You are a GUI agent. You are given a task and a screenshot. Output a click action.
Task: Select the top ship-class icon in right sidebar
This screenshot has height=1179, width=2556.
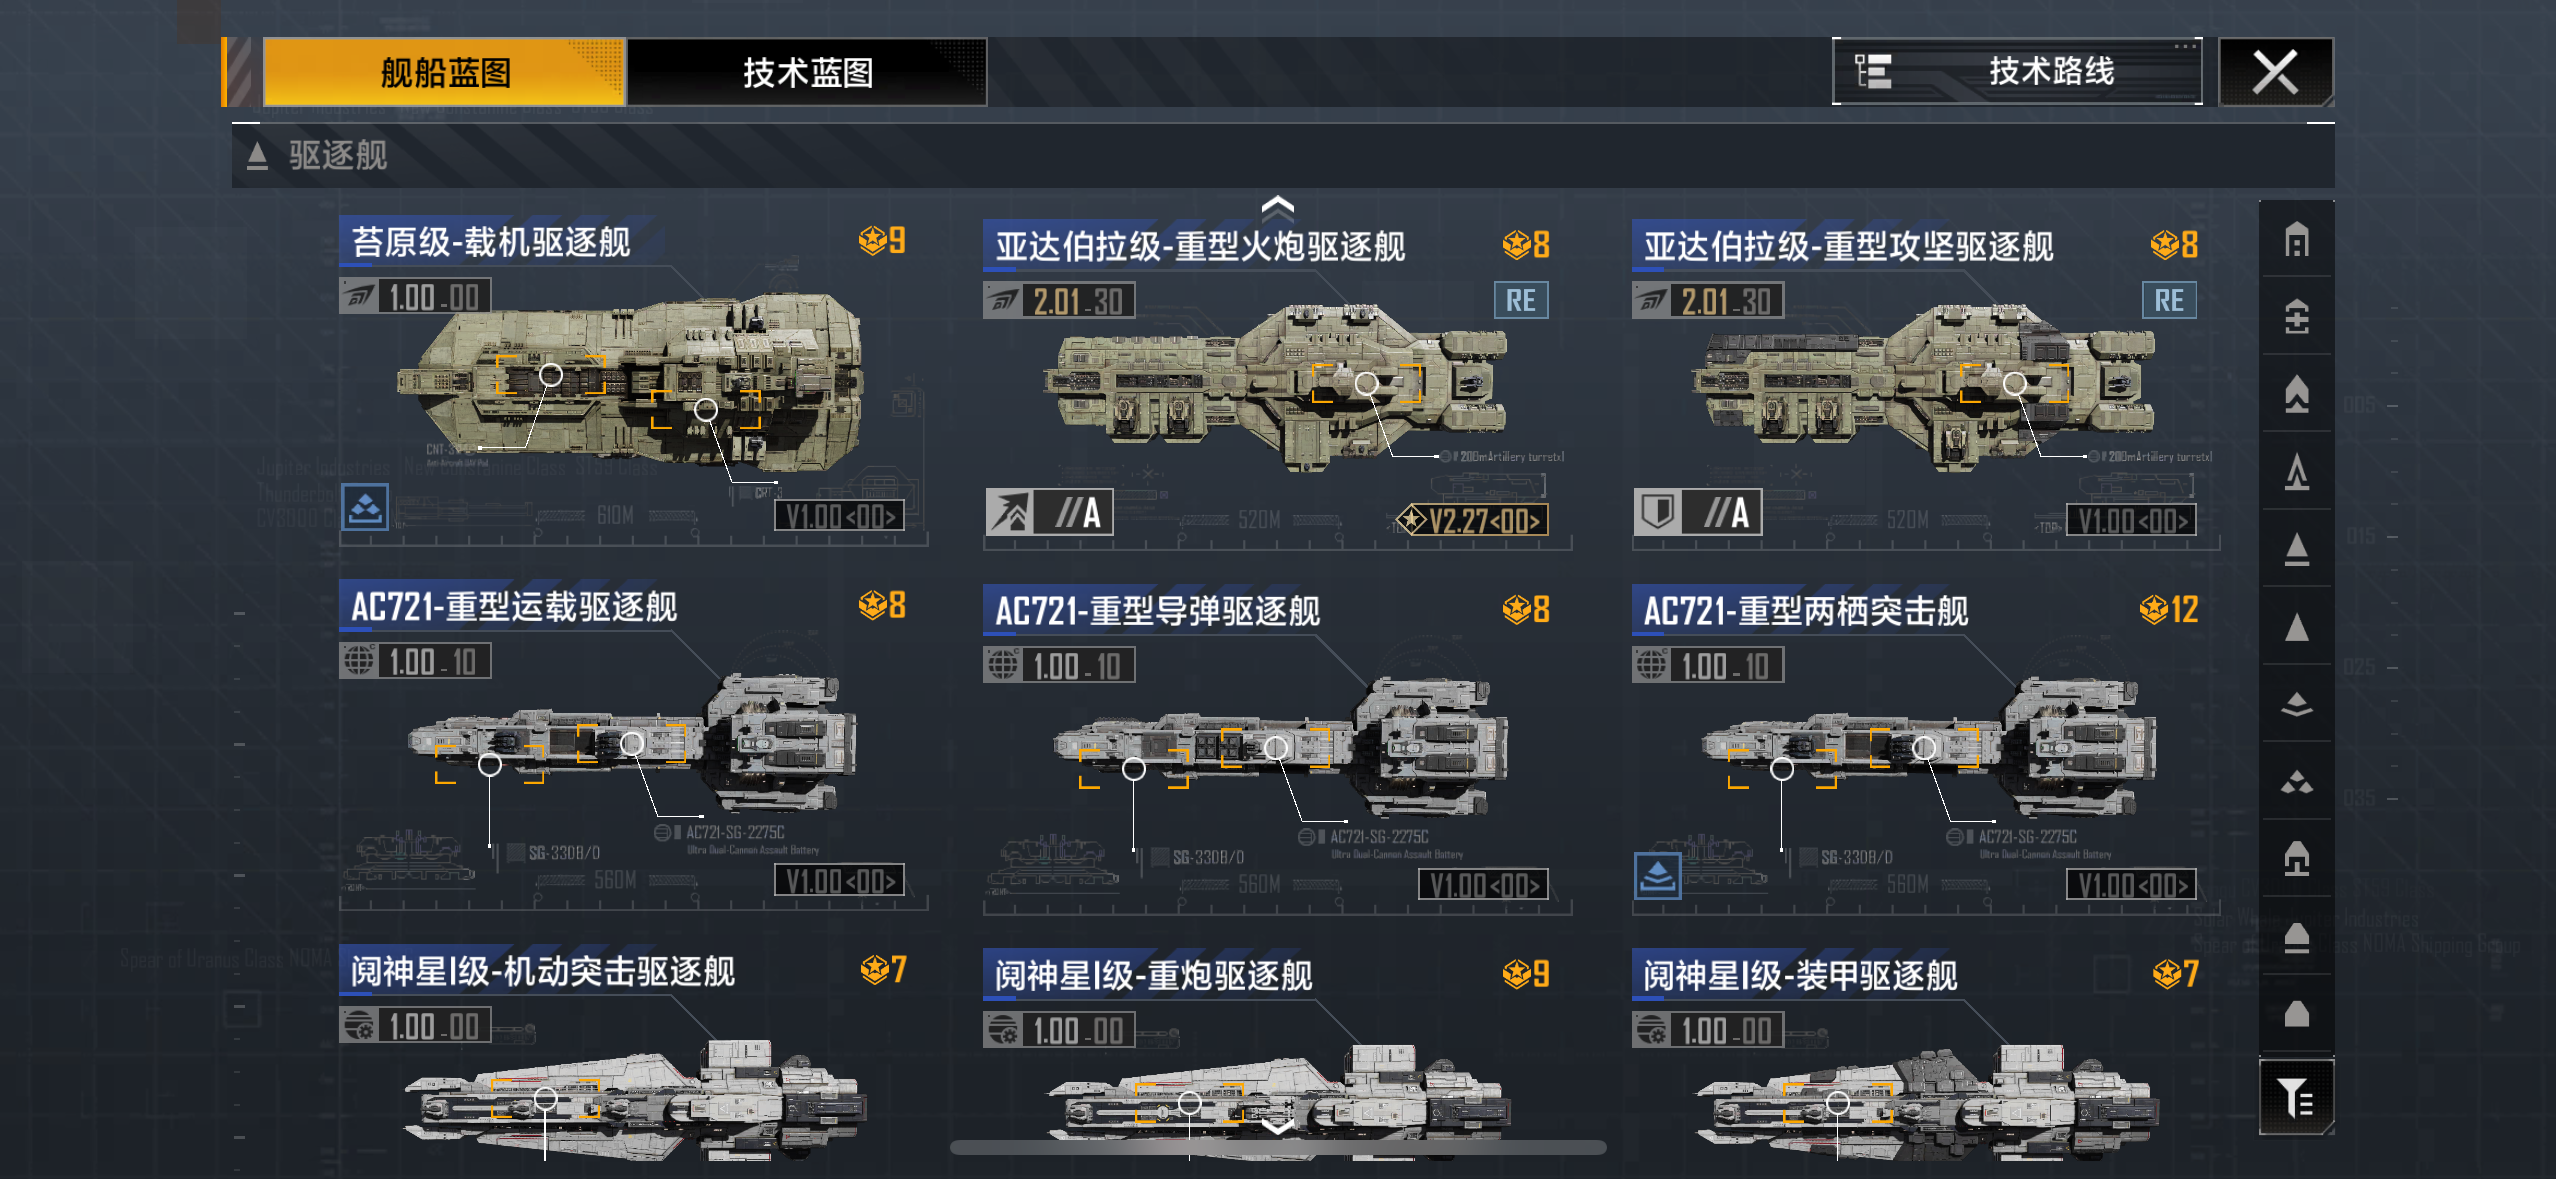(x=2296, y=240)
